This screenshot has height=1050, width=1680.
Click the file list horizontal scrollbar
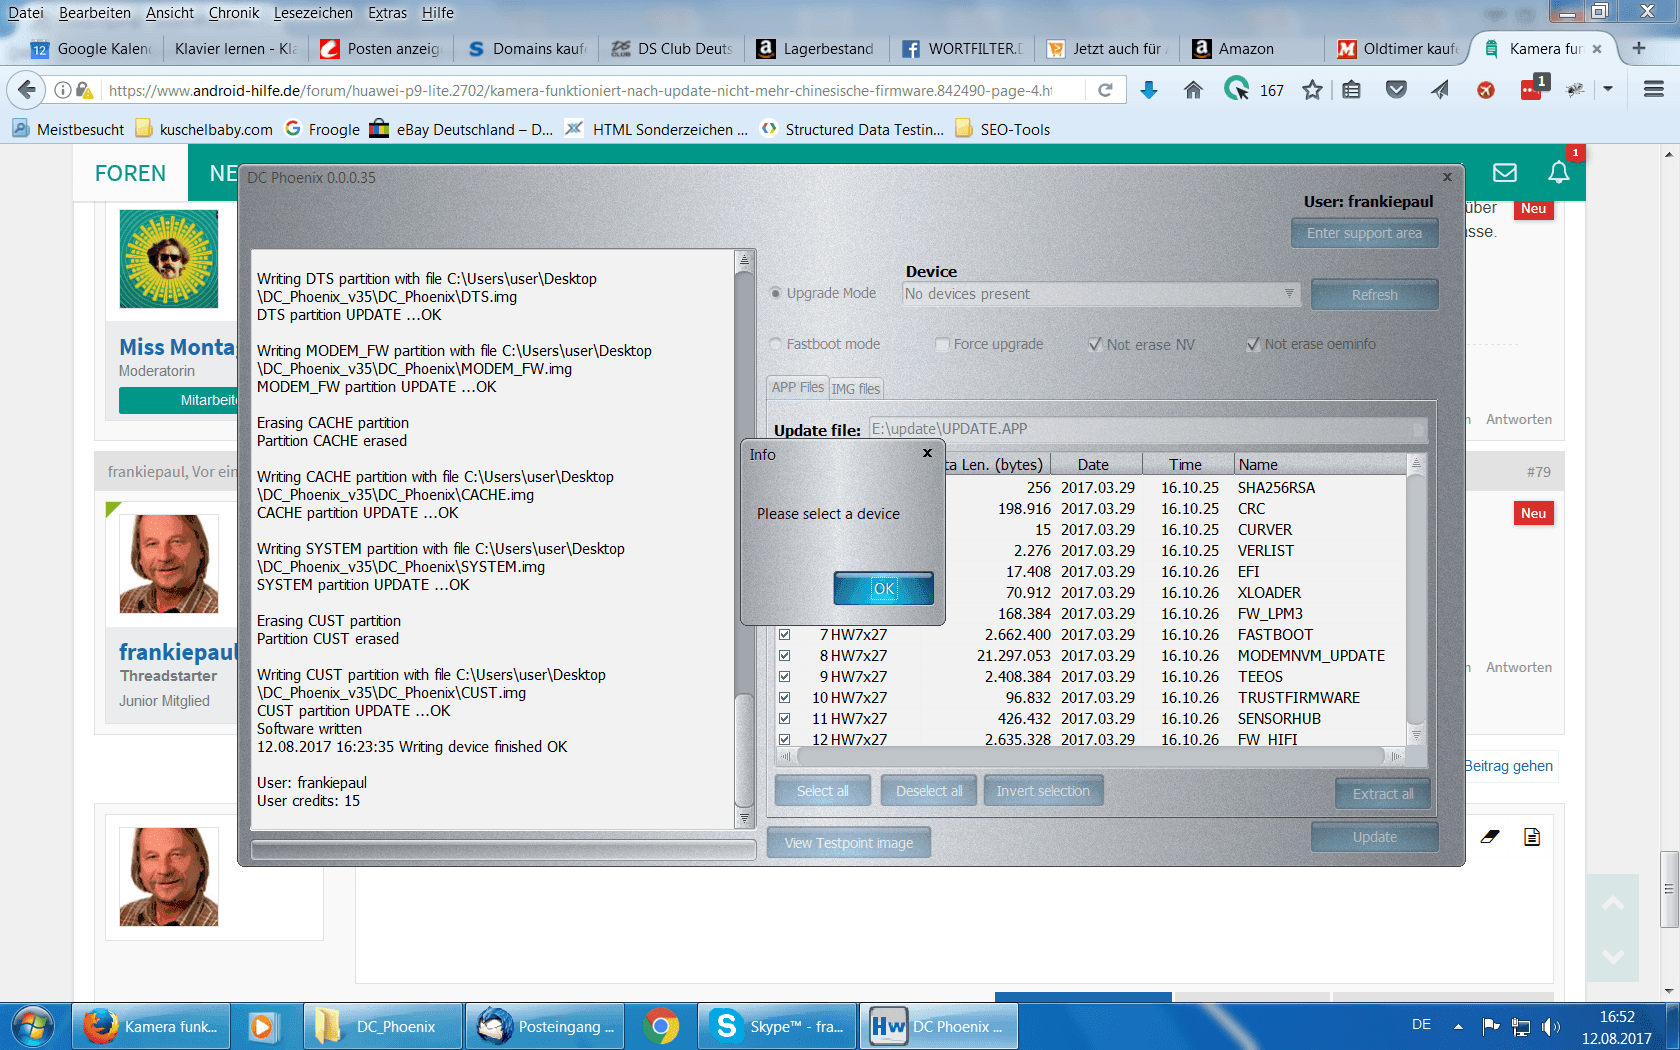click(1092, 756)
